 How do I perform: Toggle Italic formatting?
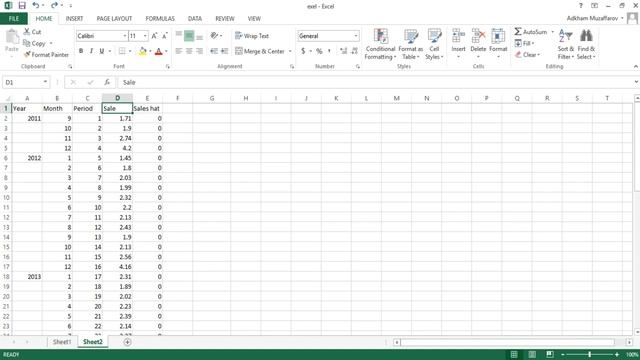tap(91, 51)
